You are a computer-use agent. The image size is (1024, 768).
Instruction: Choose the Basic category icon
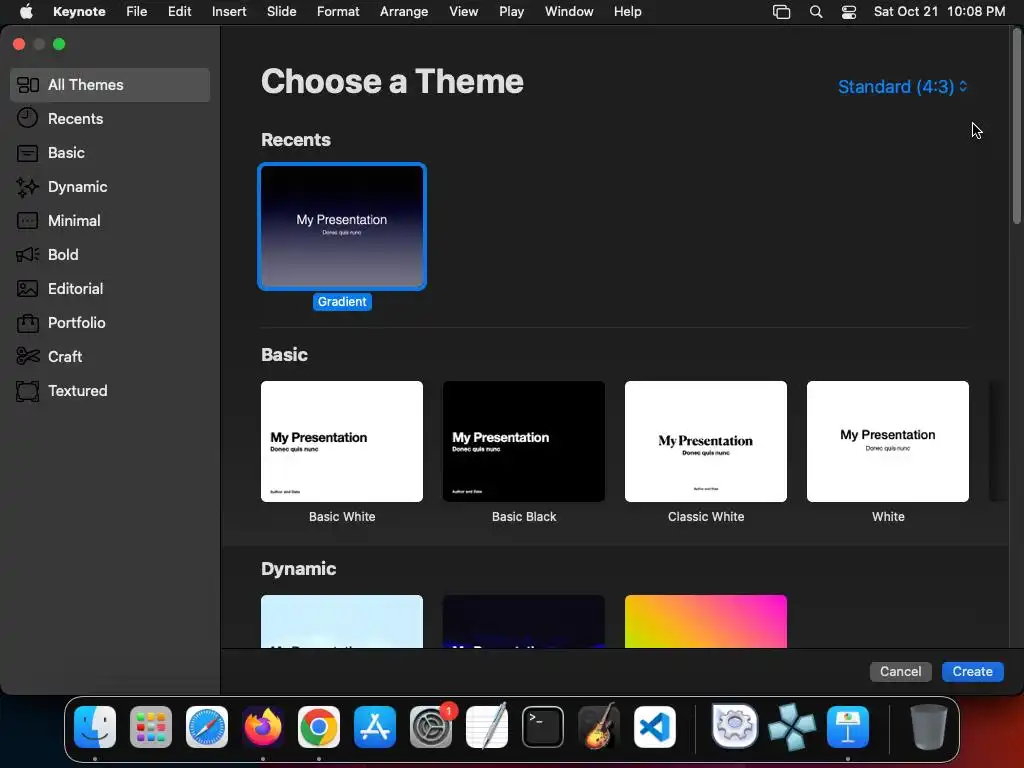point(27,153)
